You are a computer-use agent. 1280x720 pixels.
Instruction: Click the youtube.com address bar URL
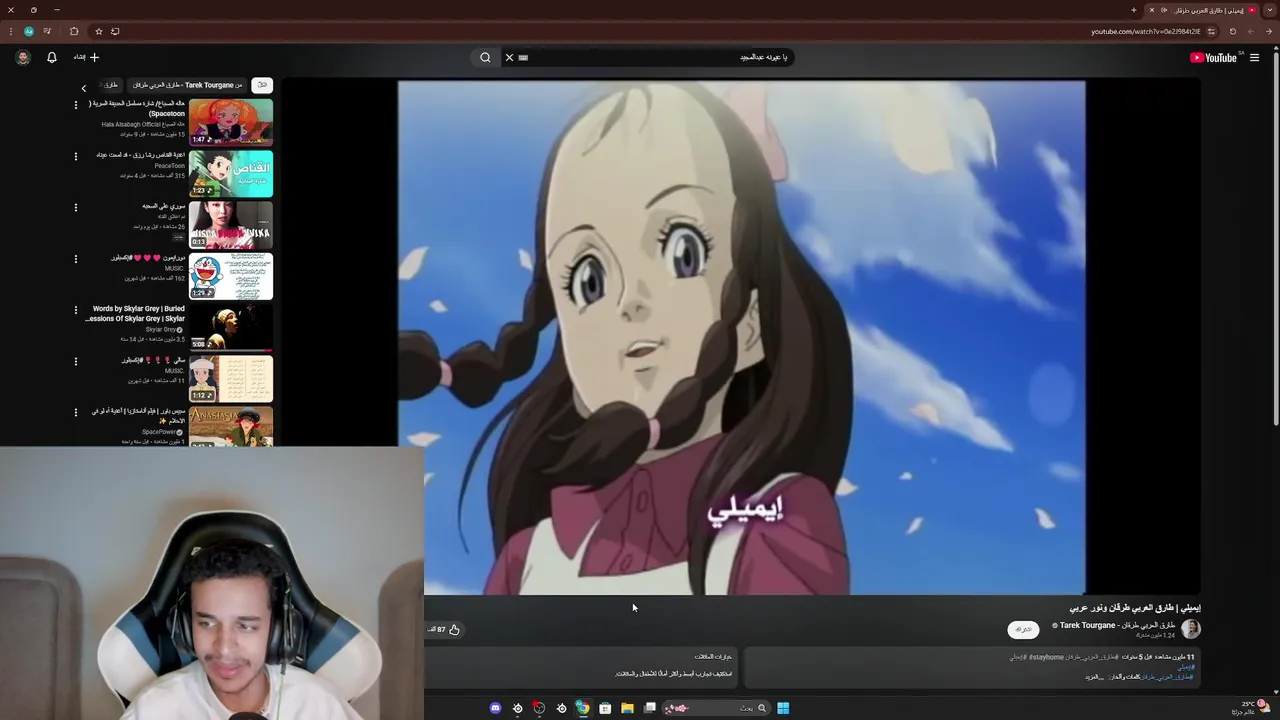[1145, 31]
